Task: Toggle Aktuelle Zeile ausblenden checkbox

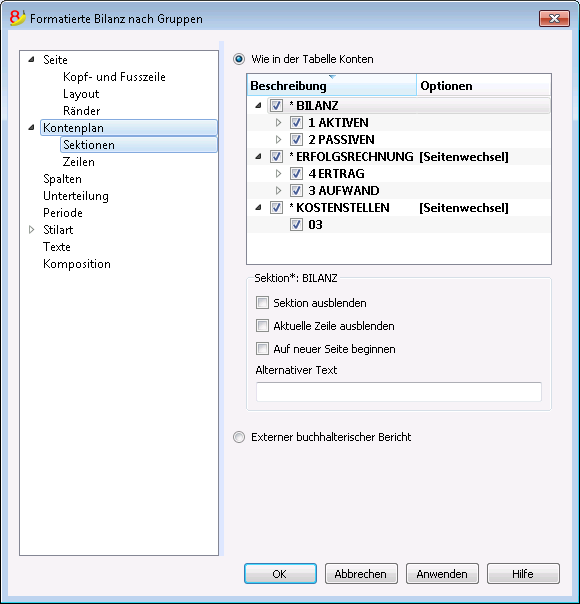Action: tap(262, 326)
